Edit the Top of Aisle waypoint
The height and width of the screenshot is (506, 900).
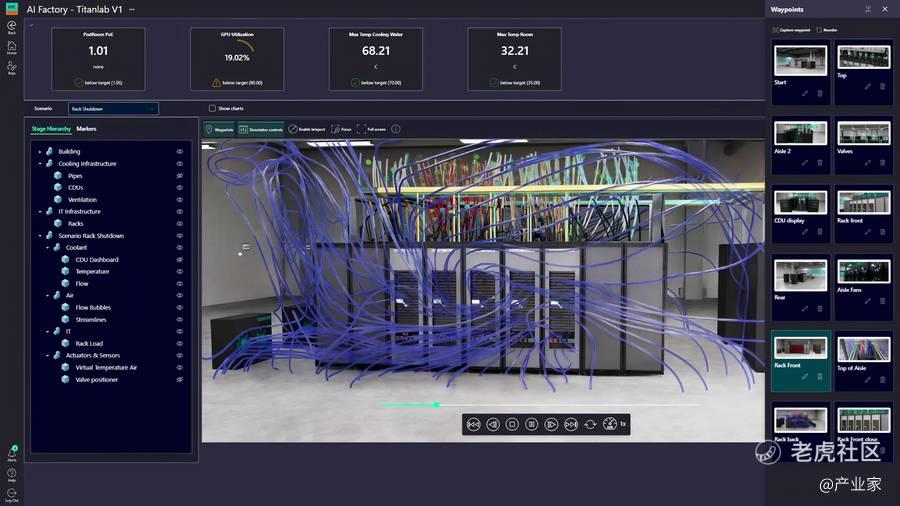point(867,379)
